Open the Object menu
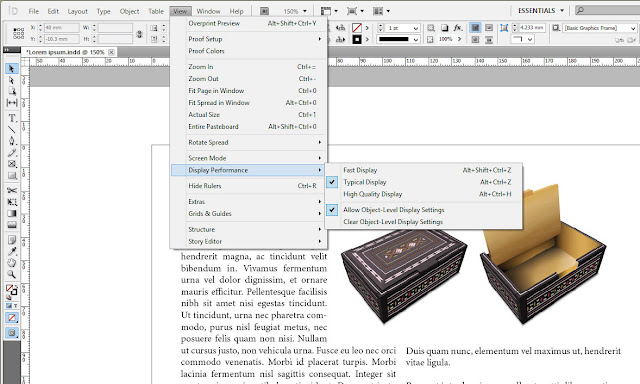The width and height of the screenshot is (640, 384). click(x=129, y=11)
